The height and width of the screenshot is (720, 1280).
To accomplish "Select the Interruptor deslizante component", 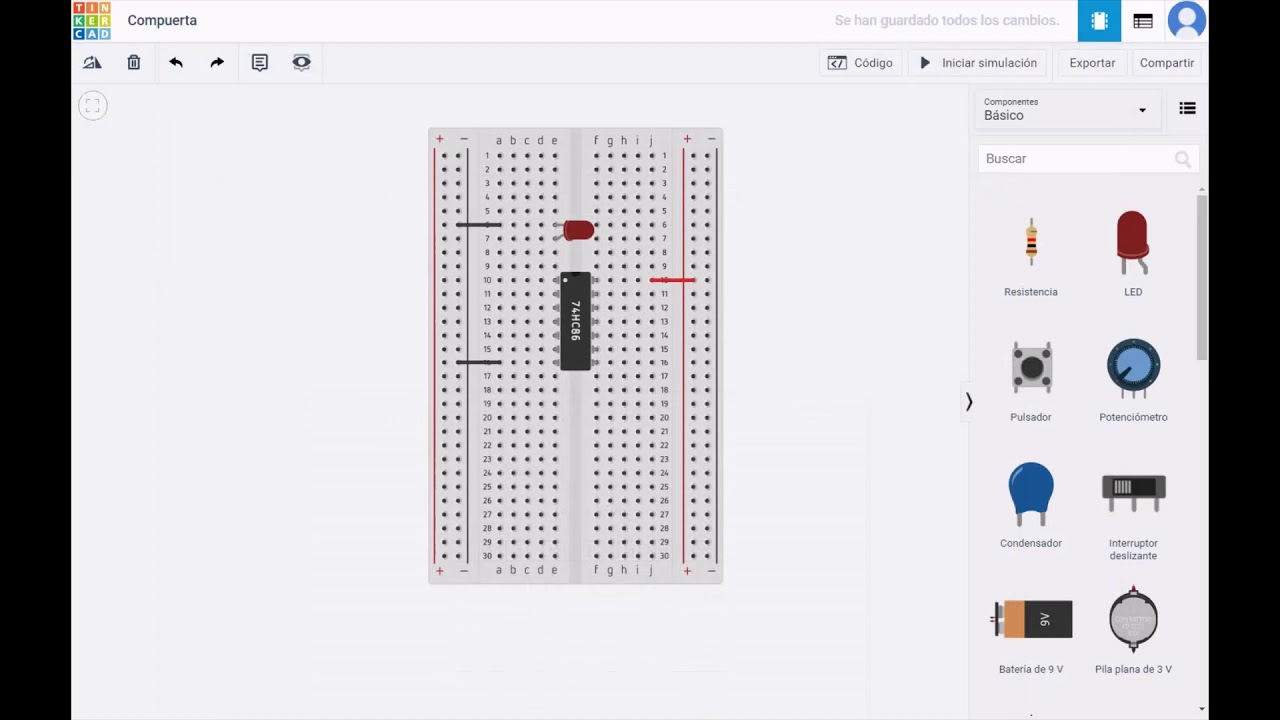I will pos(1133,515).
